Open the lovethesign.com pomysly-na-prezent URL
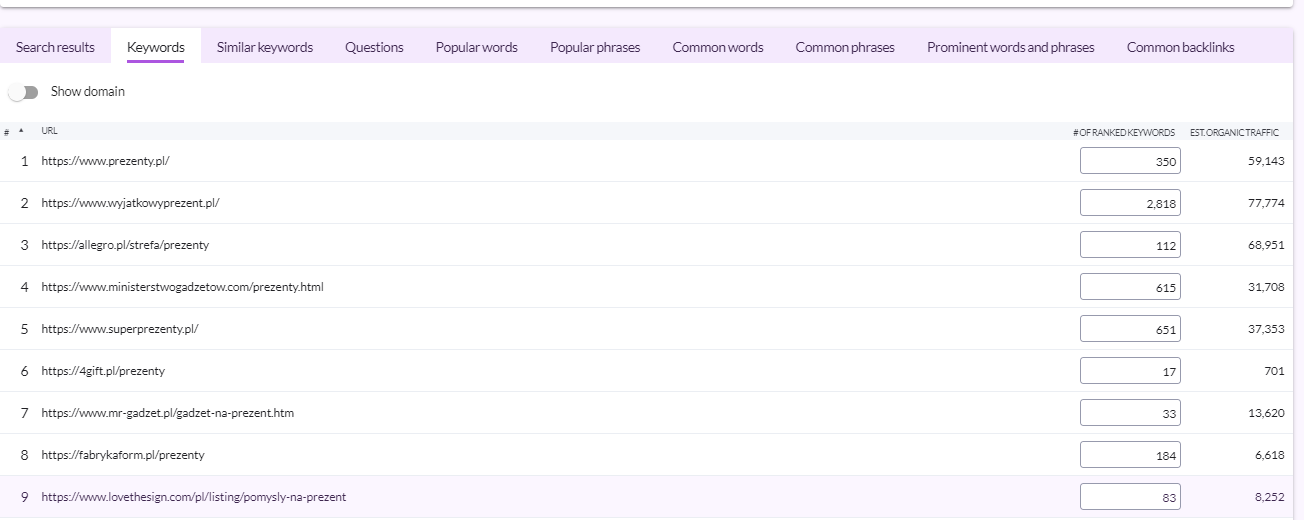 (x=194, y=497)
